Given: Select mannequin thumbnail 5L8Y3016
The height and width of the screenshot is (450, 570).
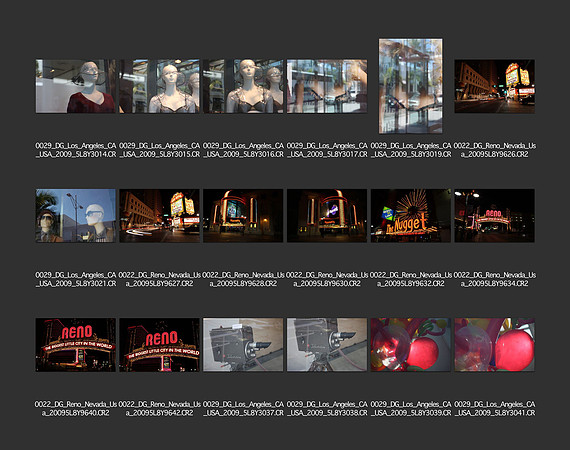Looking at the screenshot, I should tap(243, 86).
